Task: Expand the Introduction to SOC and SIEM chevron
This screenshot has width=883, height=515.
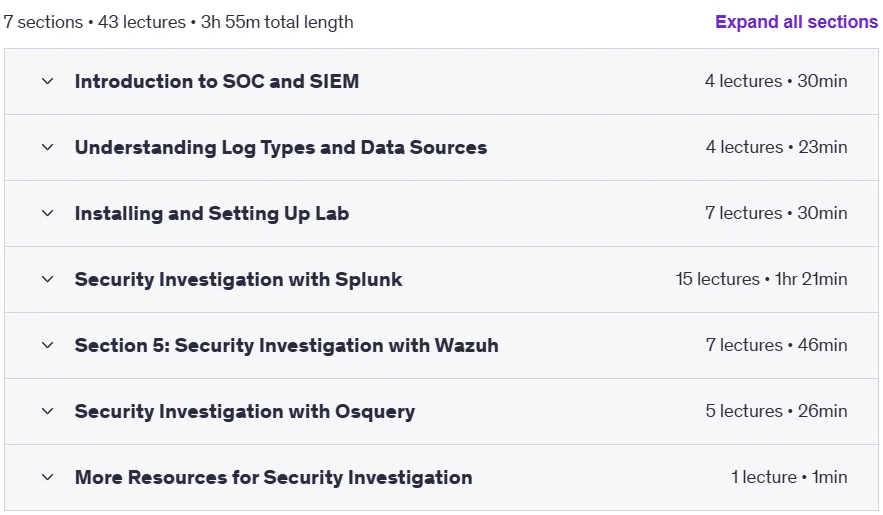Action: point(48,81)
